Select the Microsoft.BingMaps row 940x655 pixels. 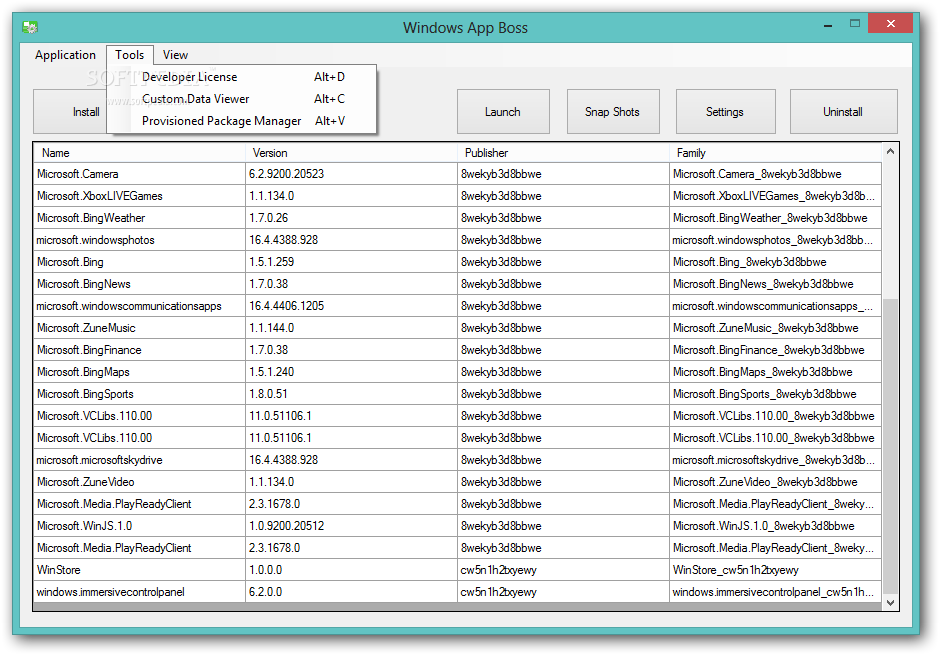[457, 372]
